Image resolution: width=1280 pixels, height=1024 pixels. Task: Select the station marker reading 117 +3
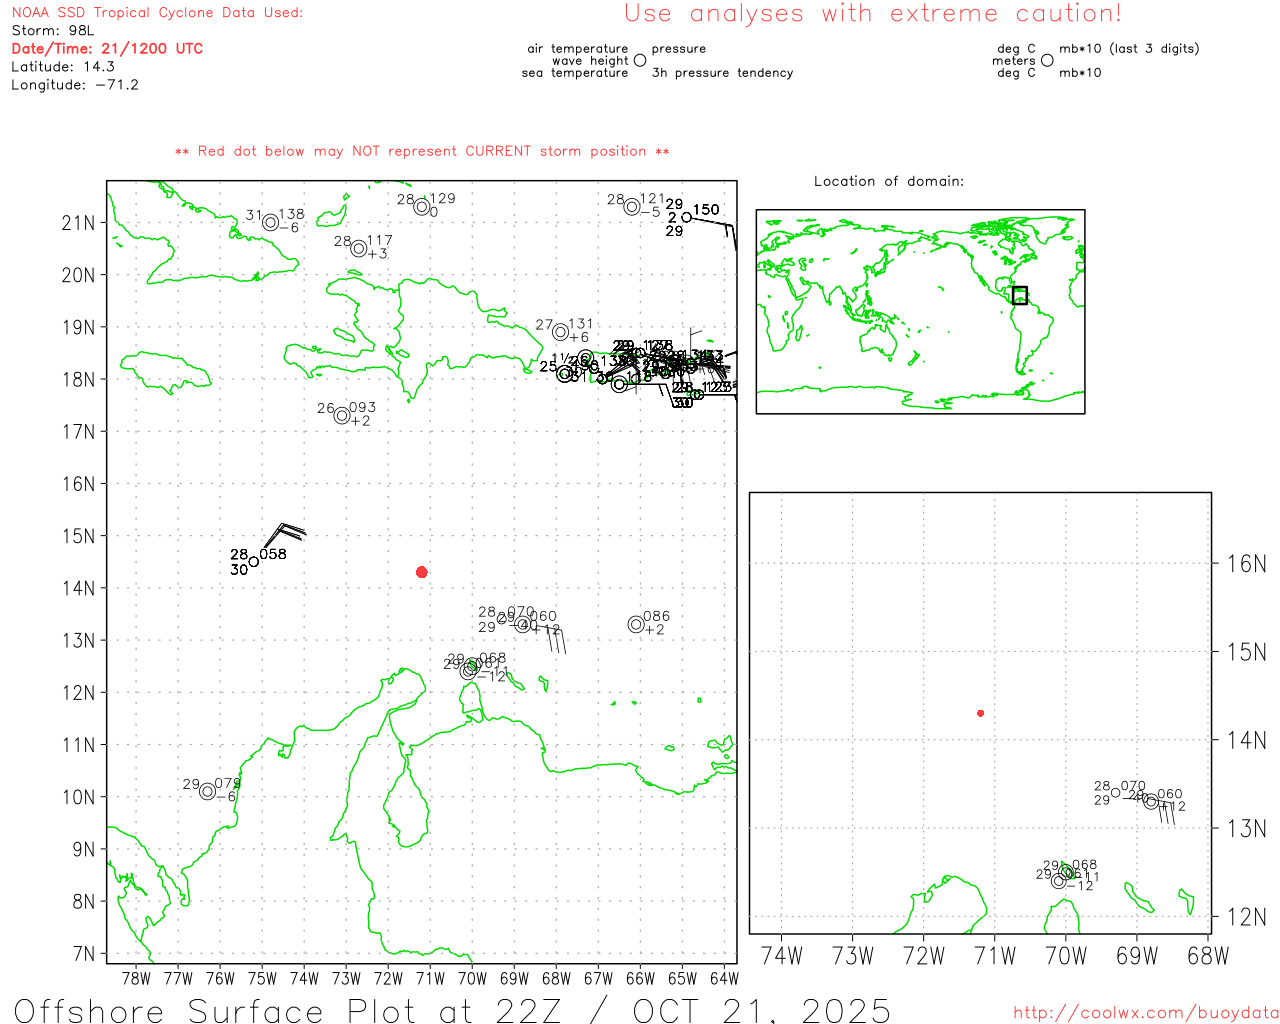[359, 248]
